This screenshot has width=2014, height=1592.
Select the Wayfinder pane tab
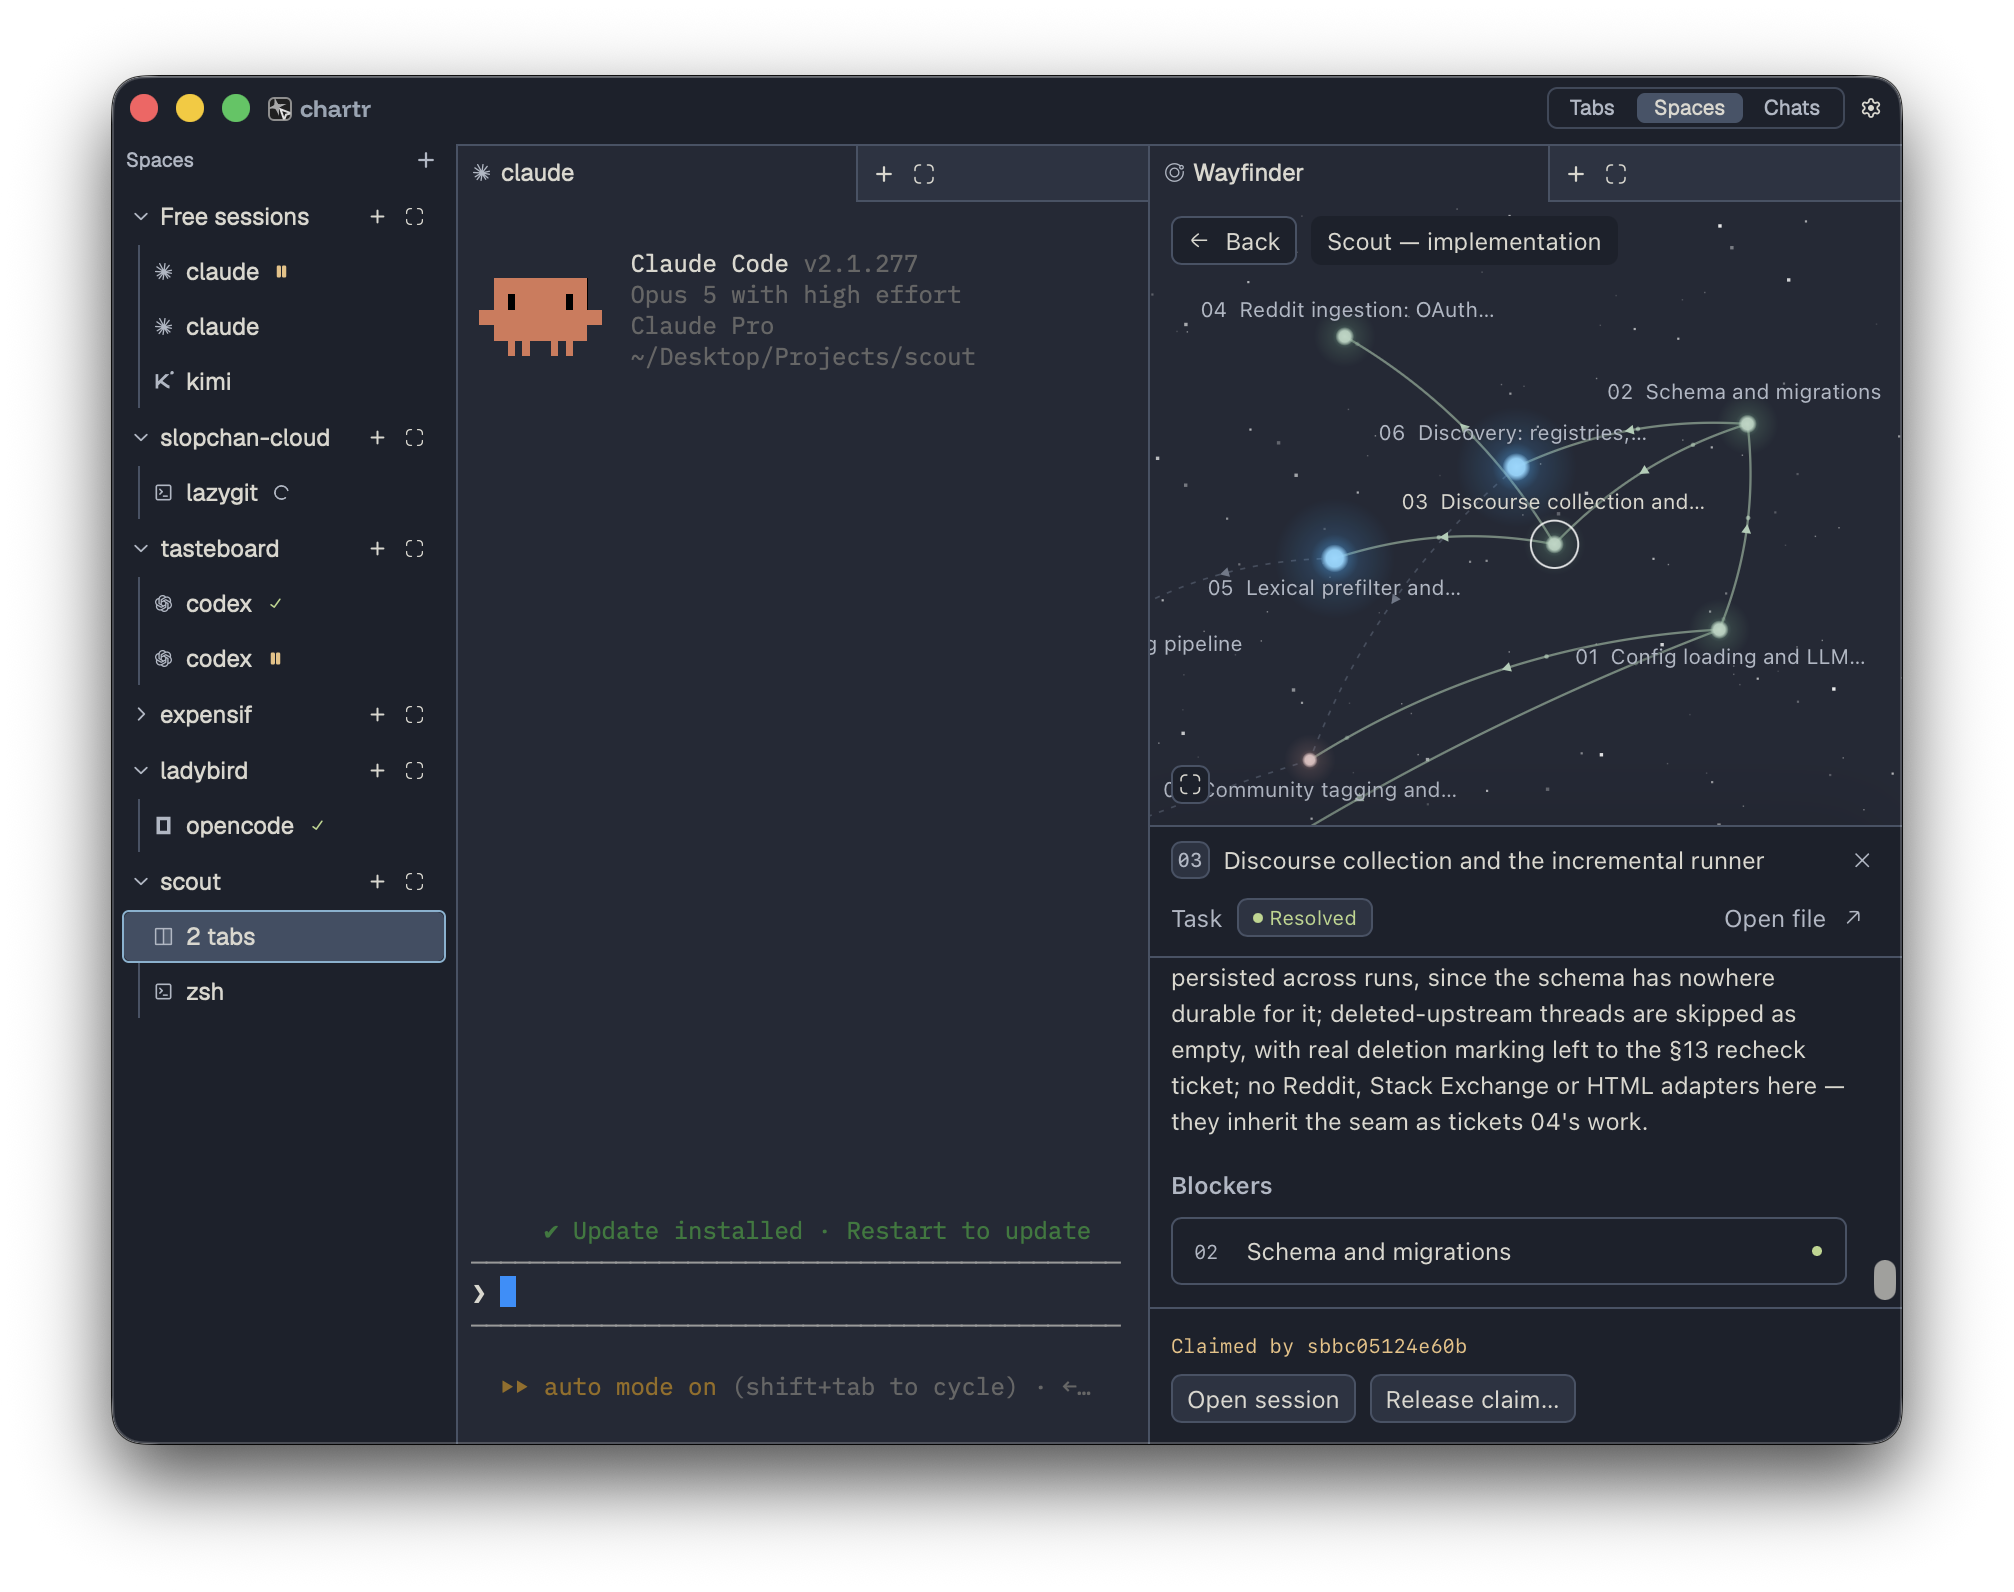[x=1348, y=173]
